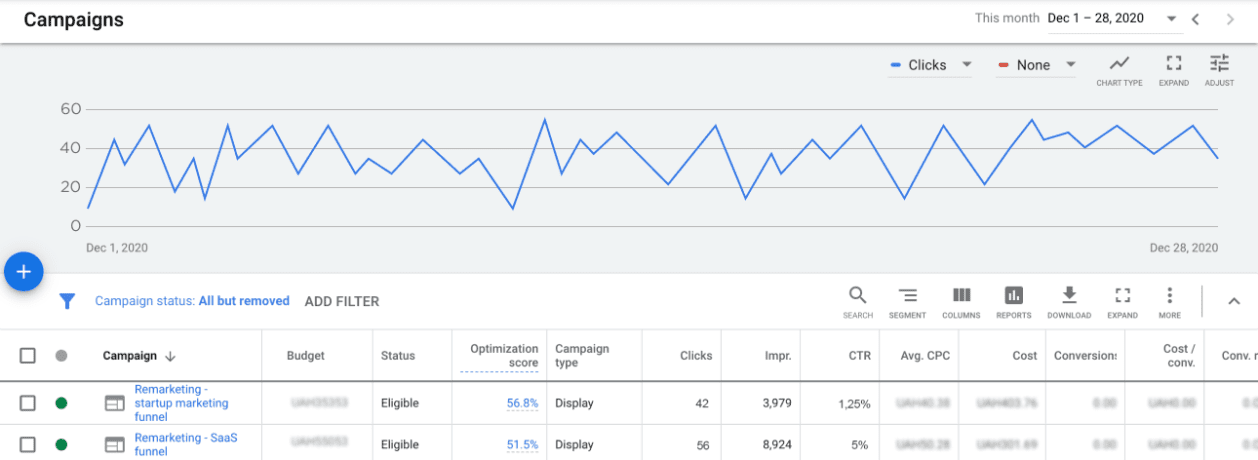Click the Reports icon

point(1013,301)
